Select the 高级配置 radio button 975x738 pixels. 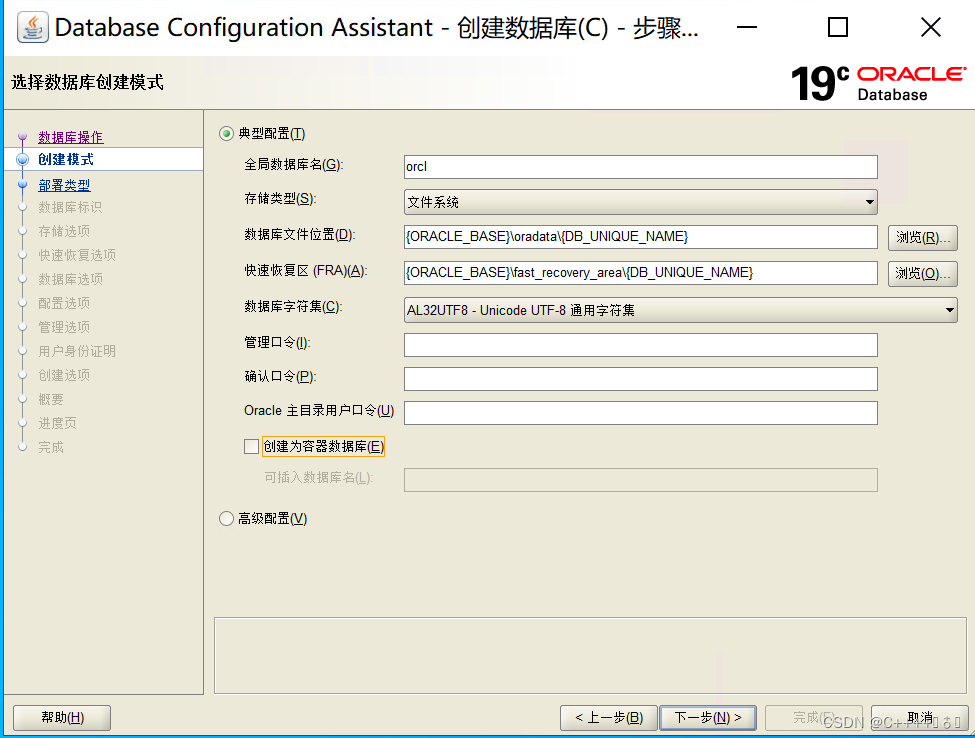coord(226,519)
